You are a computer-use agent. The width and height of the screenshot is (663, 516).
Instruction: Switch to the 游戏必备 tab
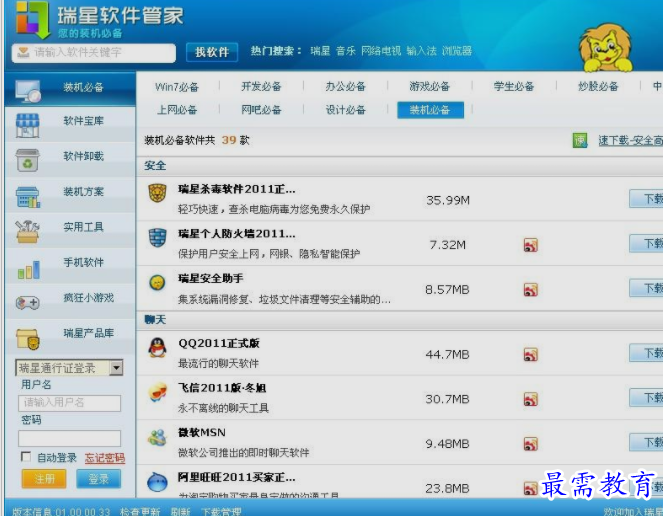429,87
